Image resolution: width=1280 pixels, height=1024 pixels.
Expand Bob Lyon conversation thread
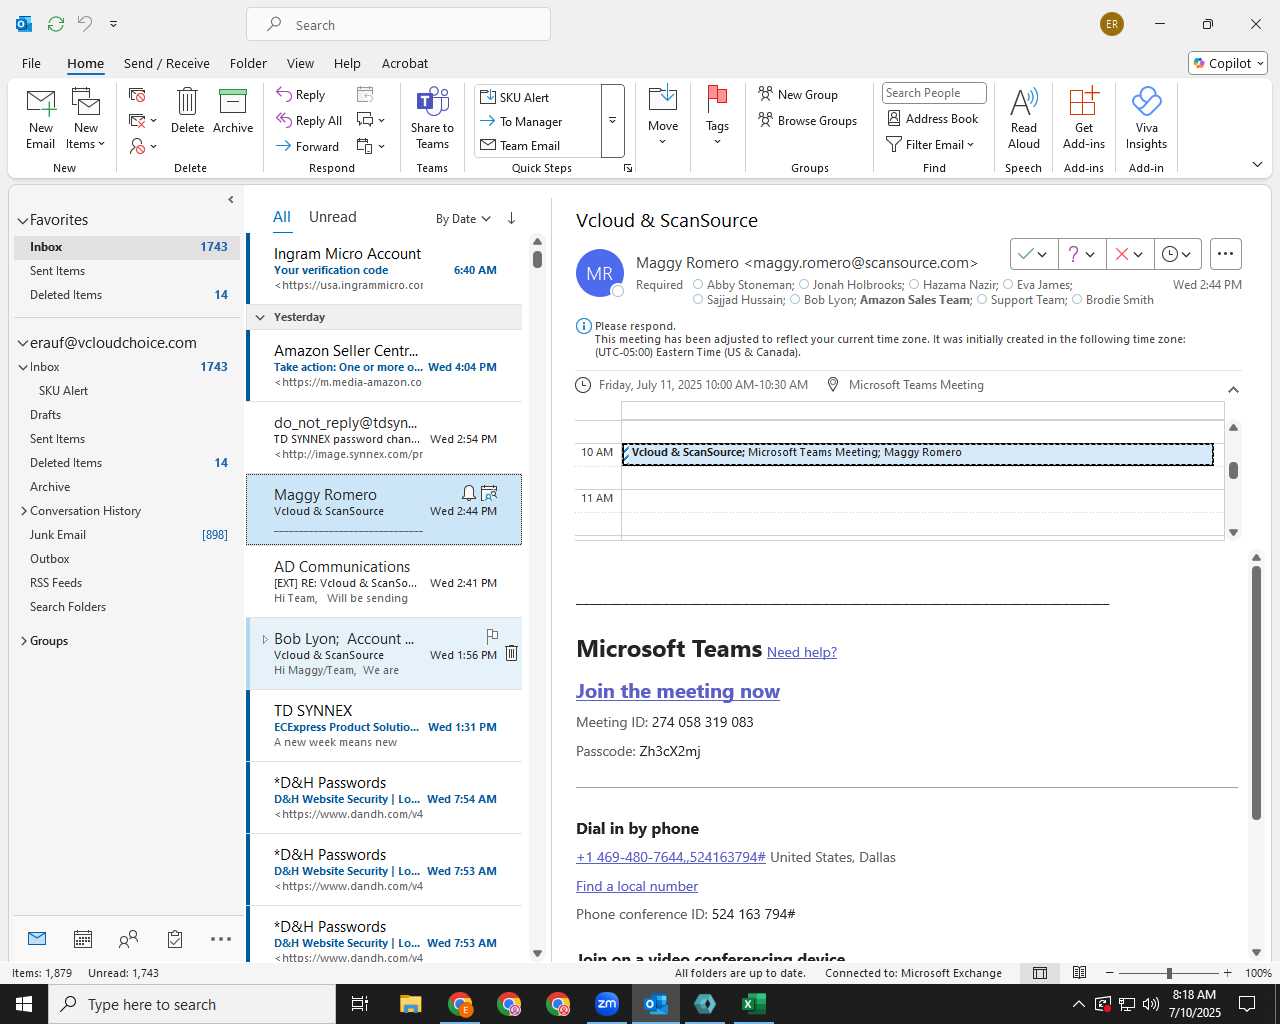click(x=265, y=639)
